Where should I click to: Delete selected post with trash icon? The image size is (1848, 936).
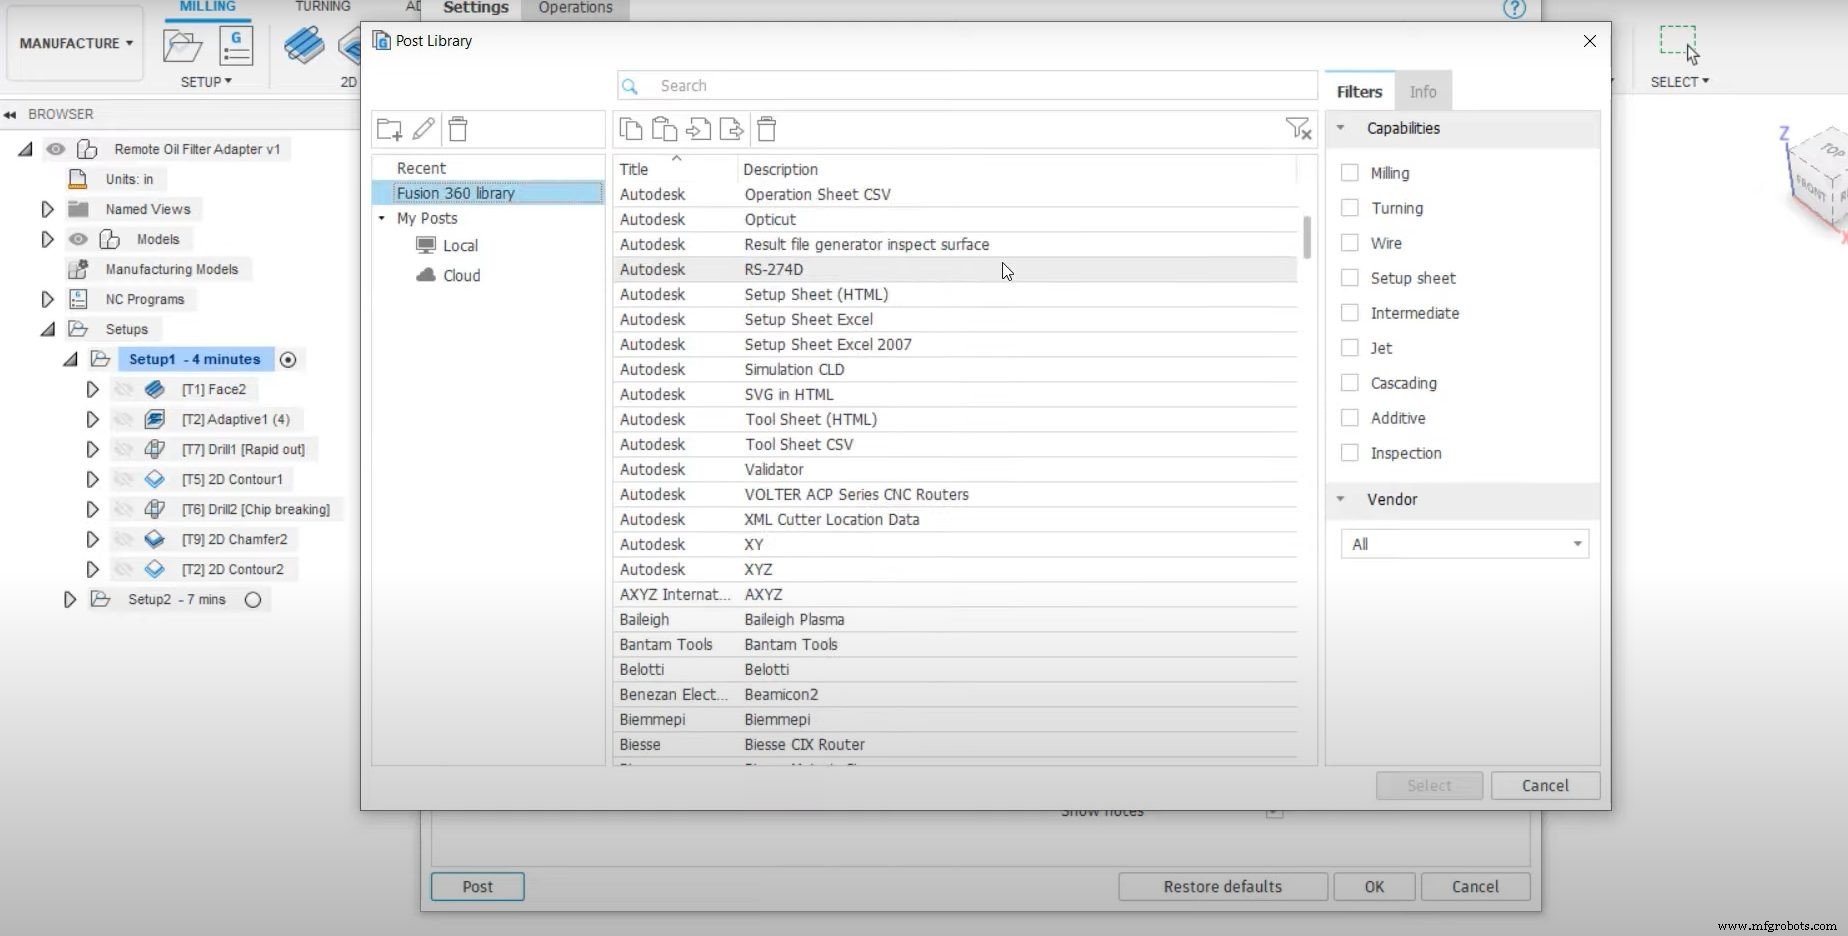(767, 129)
